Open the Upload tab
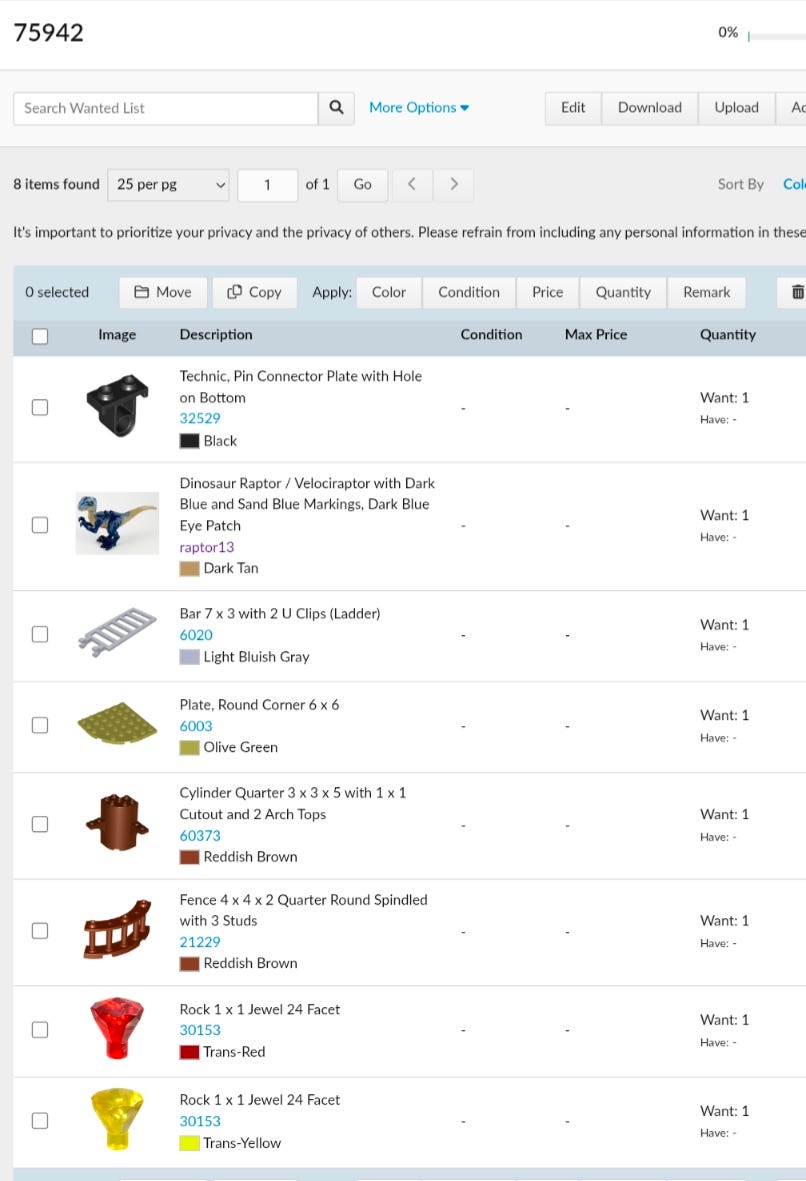 (736, 108)
